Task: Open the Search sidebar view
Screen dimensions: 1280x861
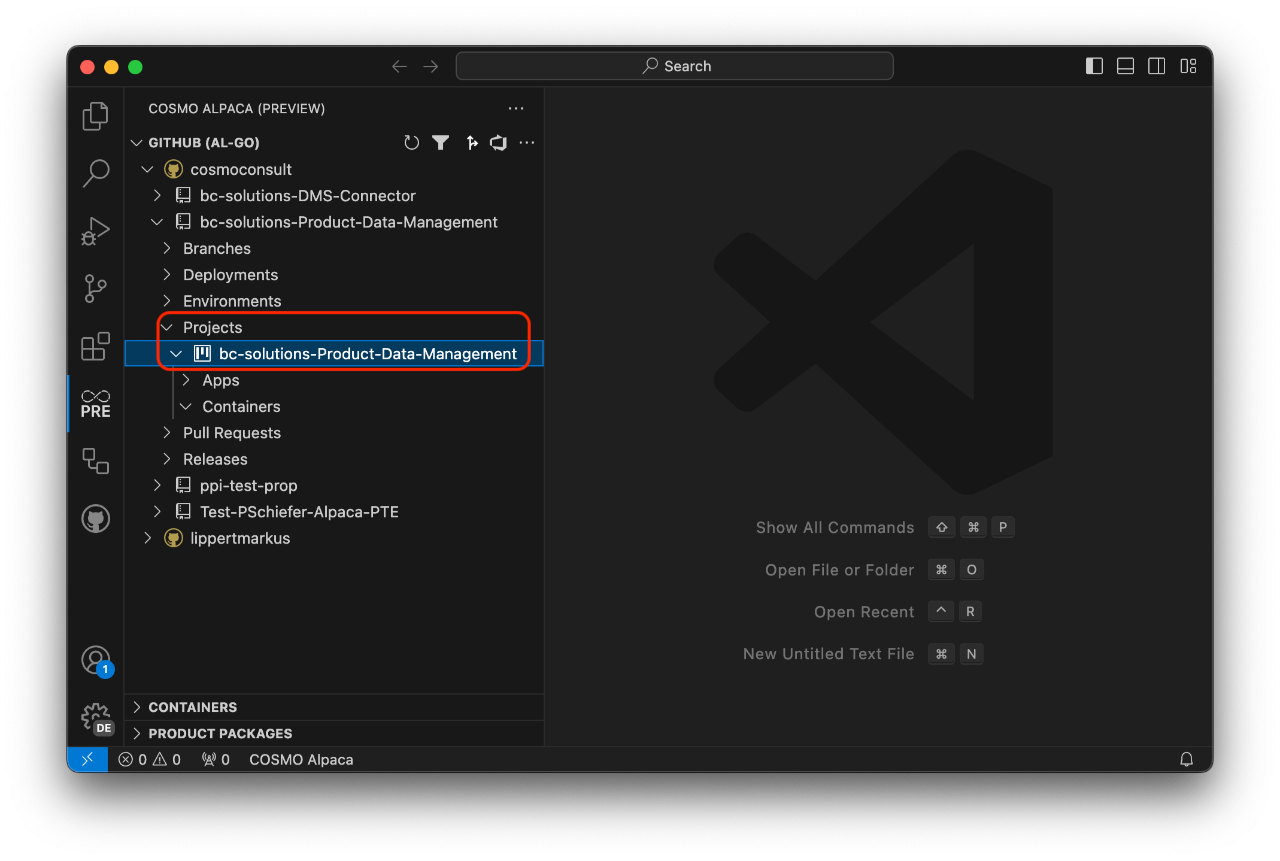Action: (x=95, y=173)
